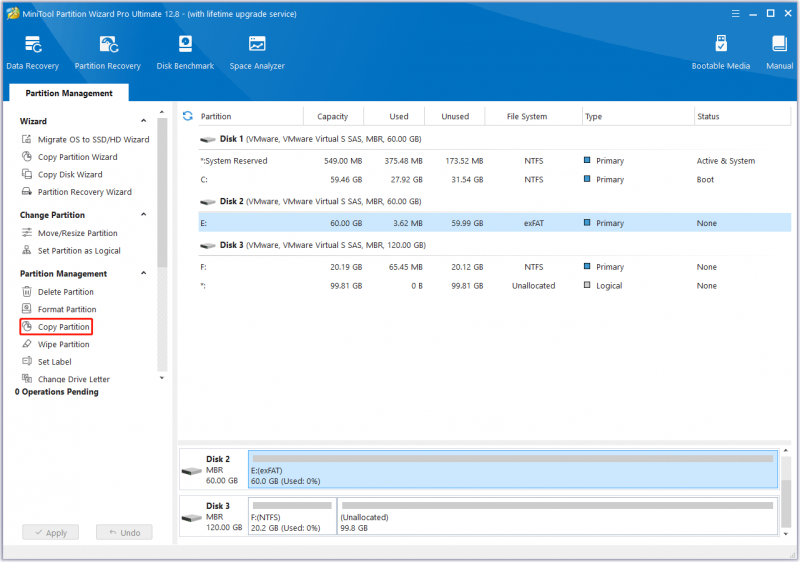800x562 pixels.
Task: Sort by the Capacity column header
Action: coord(333,116)
